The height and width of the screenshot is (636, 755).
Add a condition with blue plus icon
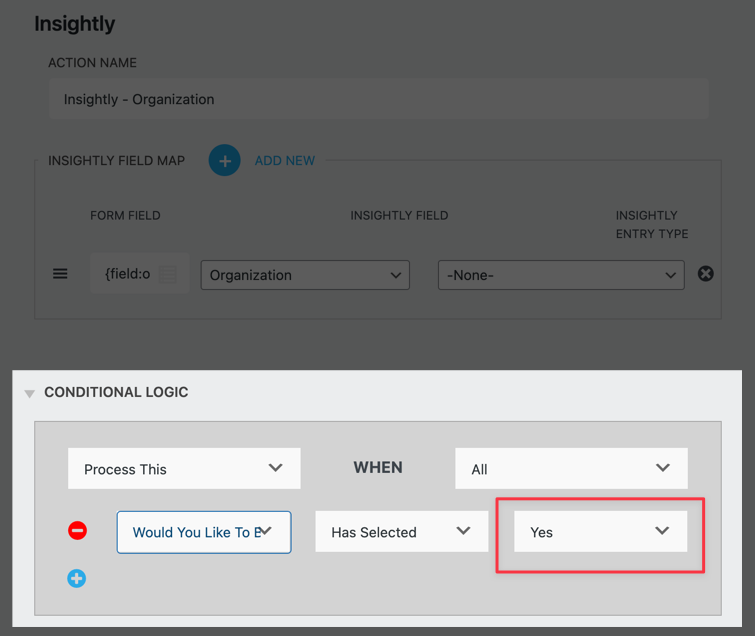(x=77, y=578)
